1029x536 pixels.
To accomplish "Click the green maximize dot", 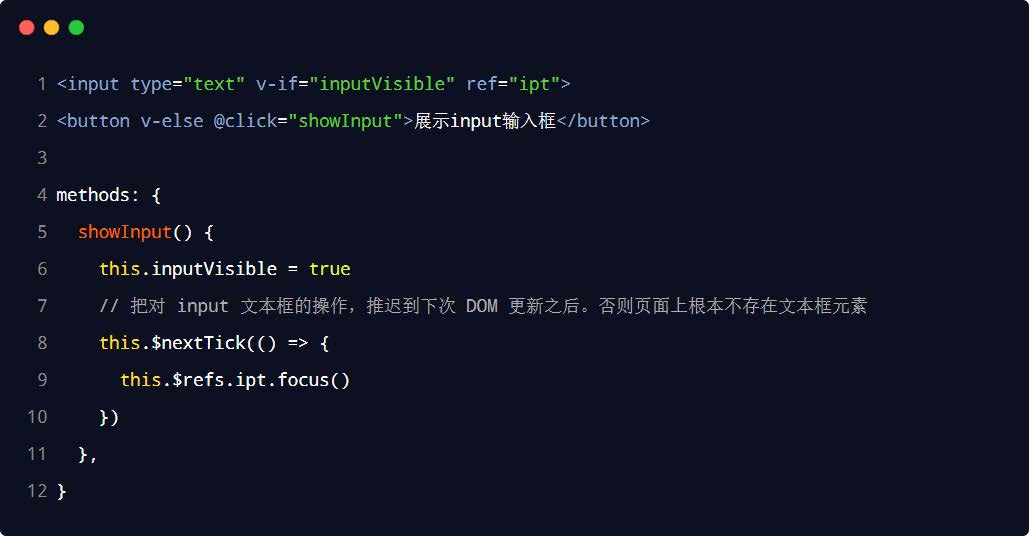I will (x=76, y=28).
